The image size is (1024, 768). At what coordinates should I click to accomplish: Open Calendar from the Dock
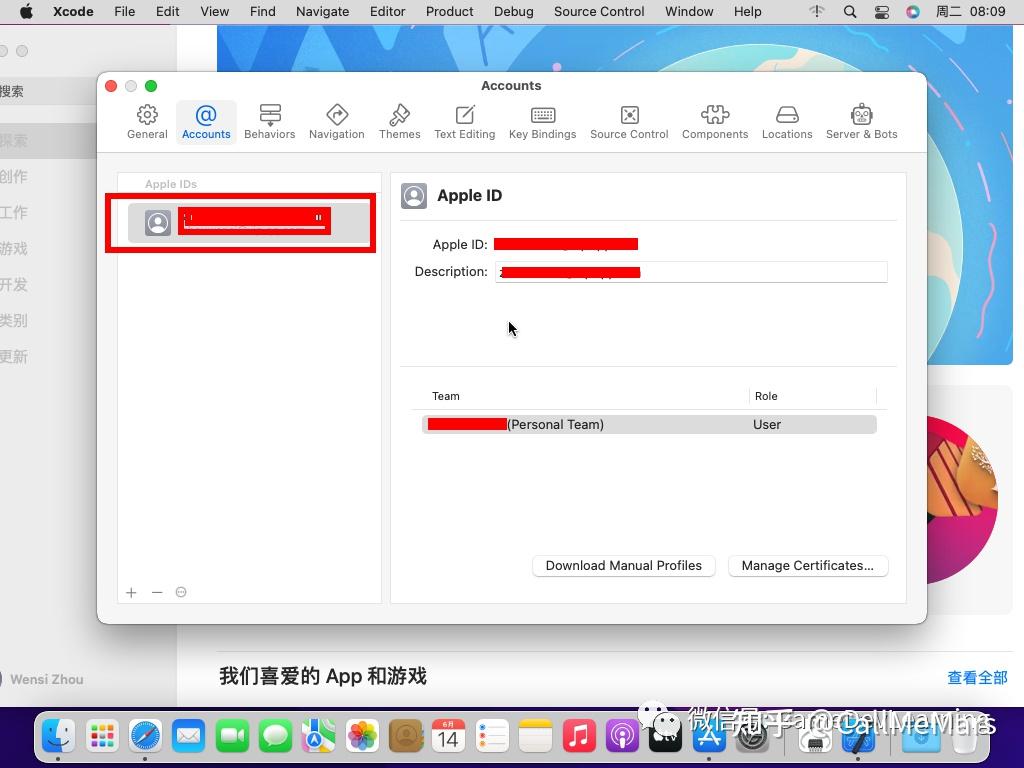tap(449, 736)
